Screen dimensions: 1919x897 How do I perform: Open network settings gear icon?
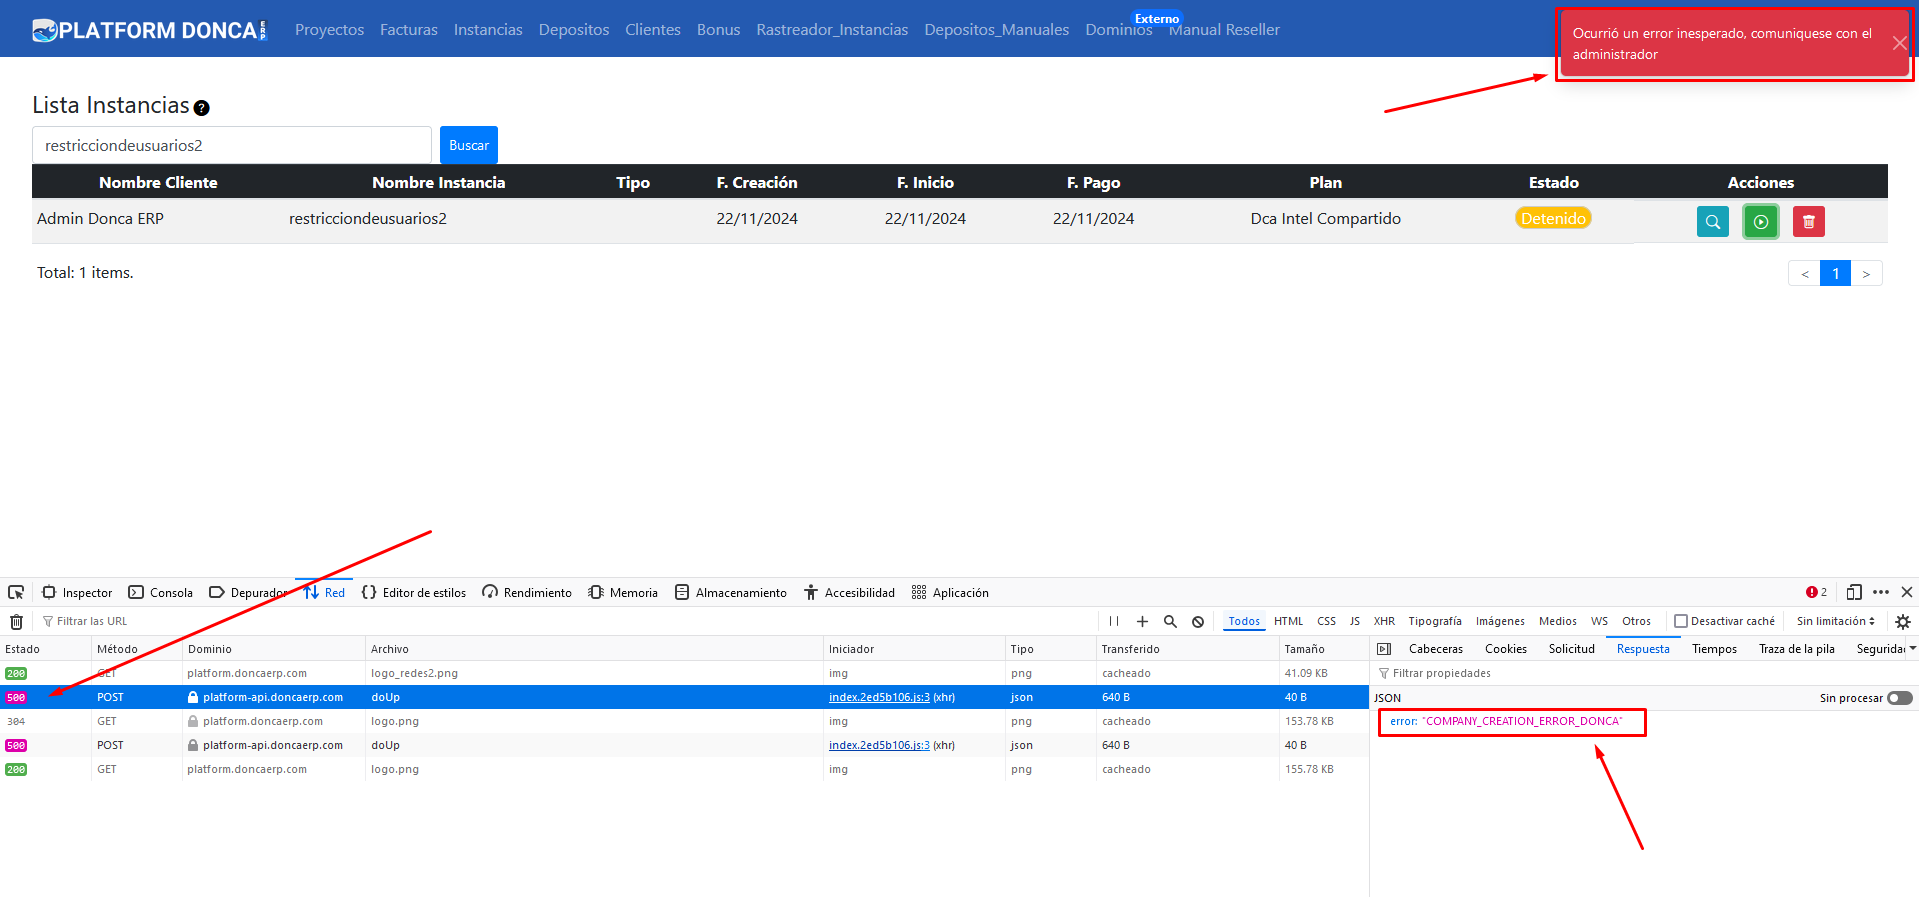[1902, 621]
